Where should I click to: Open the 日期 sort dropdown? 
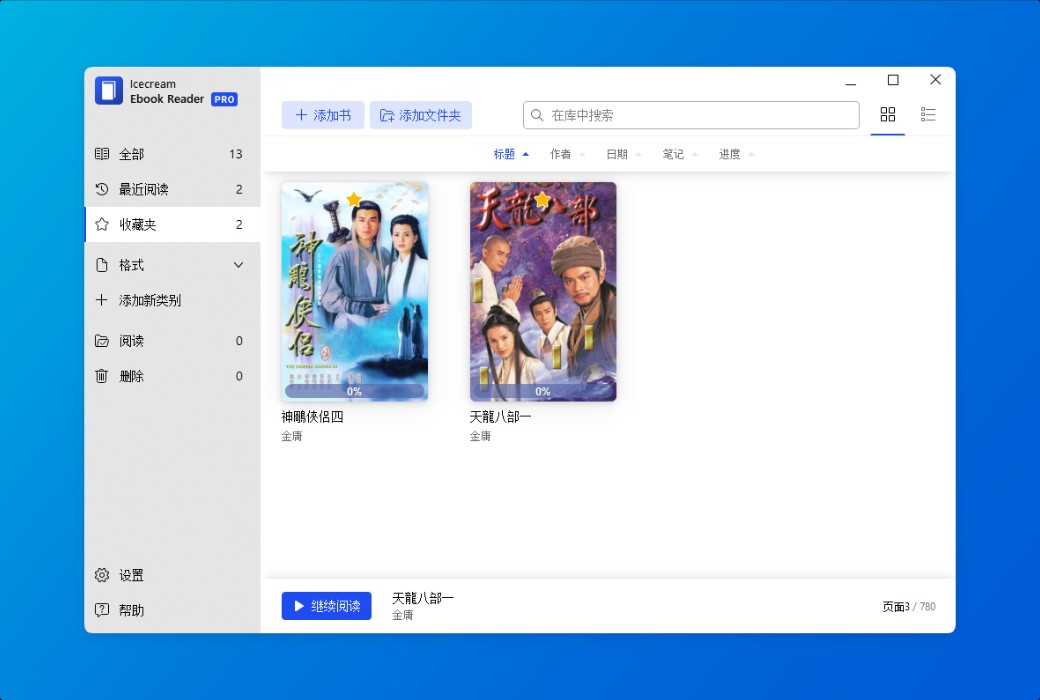(x=618, y=153)
